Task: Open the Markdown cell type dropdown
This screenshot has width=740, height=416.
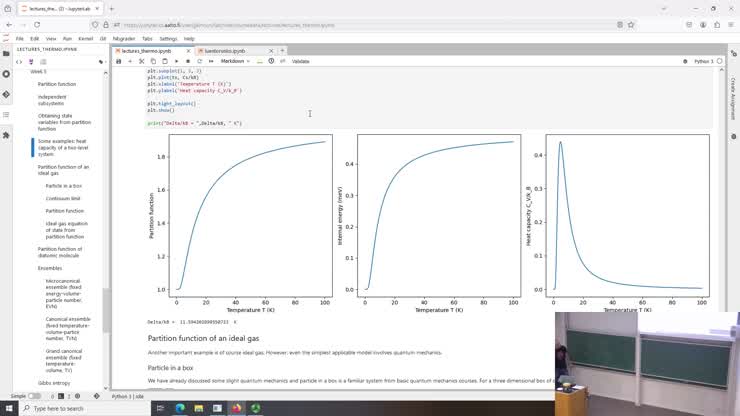Action: click(240, 61)
